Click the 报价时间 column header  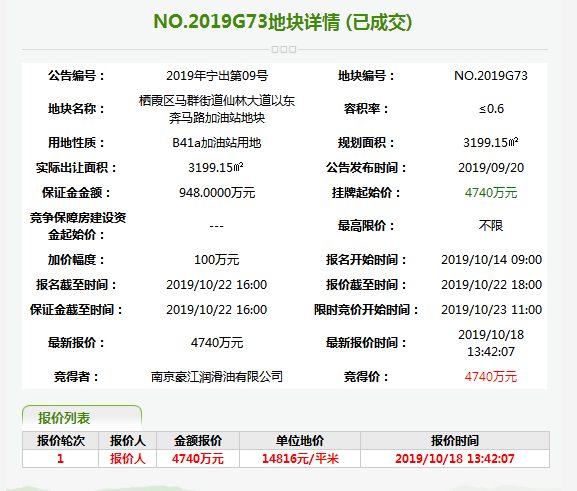455,441
